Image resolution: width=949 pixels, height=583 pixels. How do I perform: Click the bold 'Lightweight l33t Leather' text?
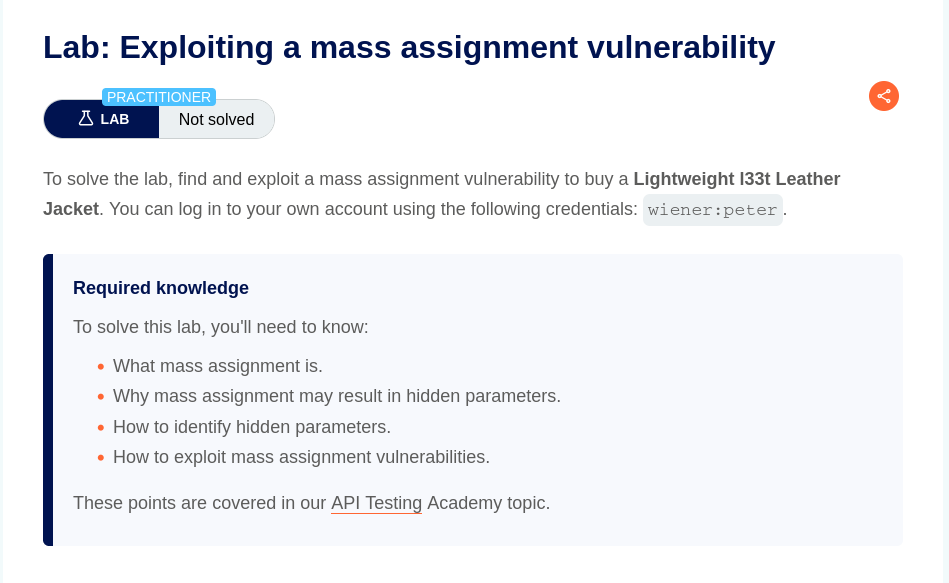[737, 179]
